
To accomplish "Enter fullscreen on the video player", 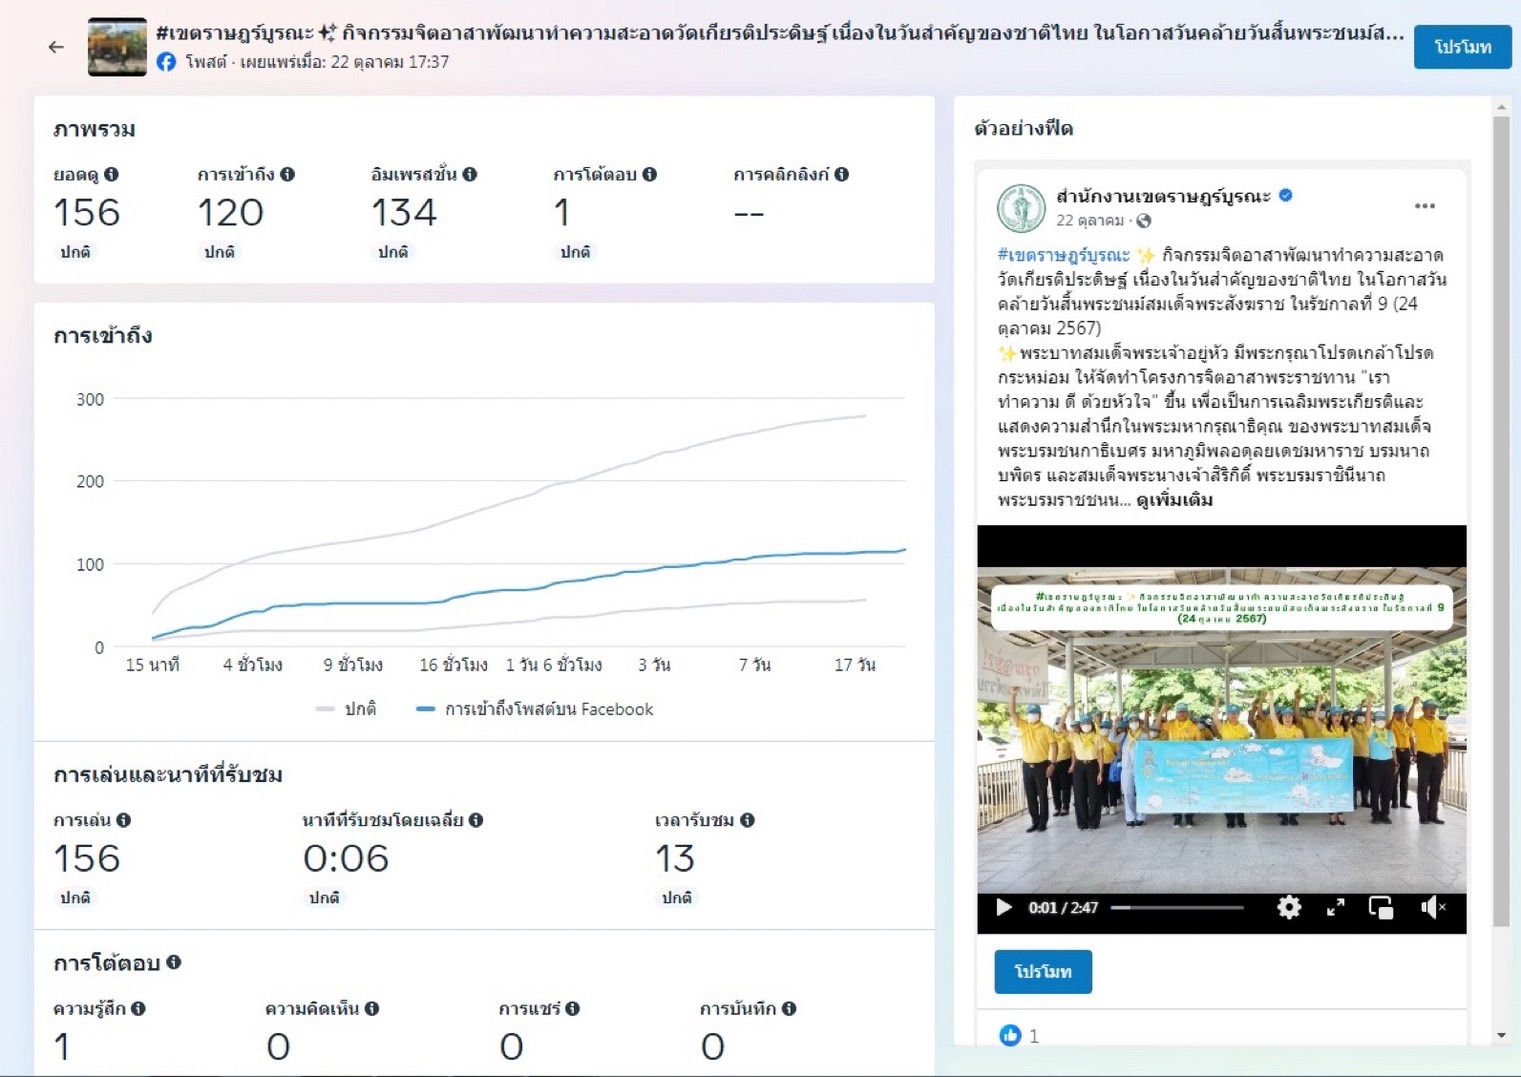I will point(1335,907).
